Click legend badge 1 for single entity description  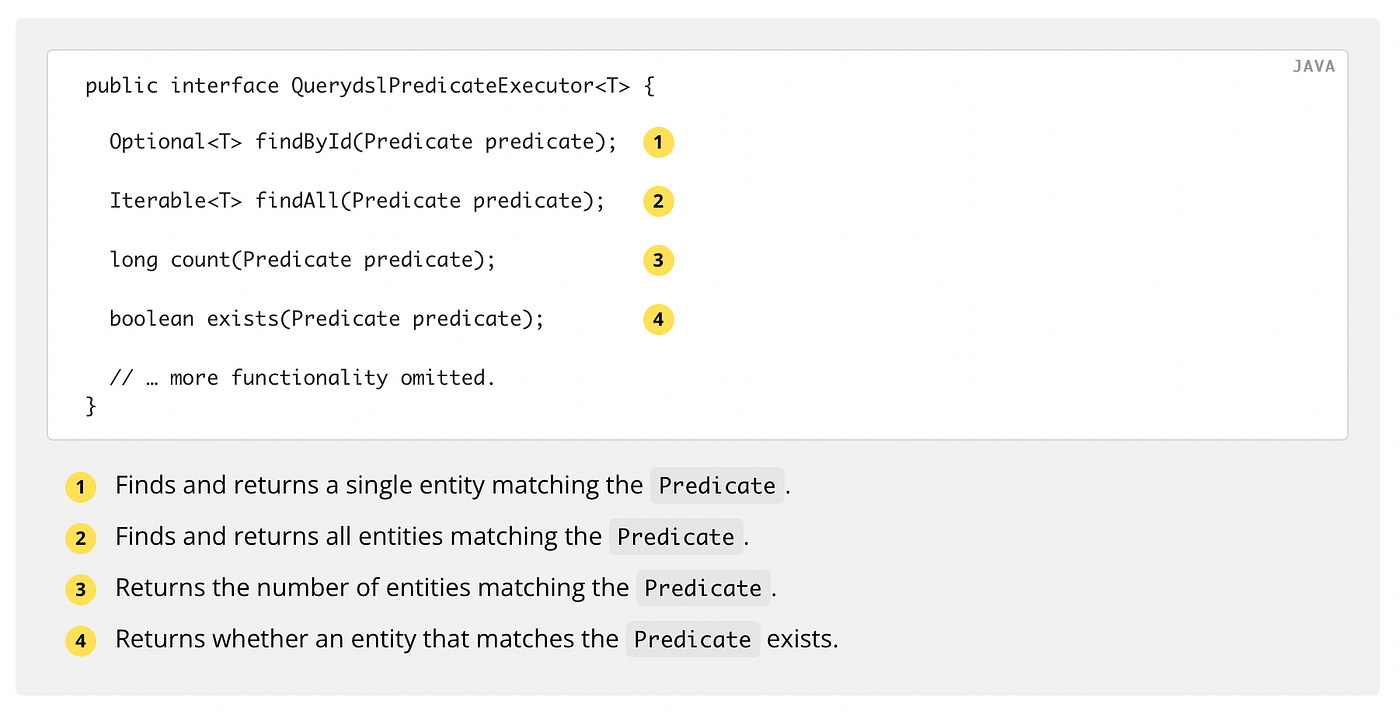(x=81, y=487)
